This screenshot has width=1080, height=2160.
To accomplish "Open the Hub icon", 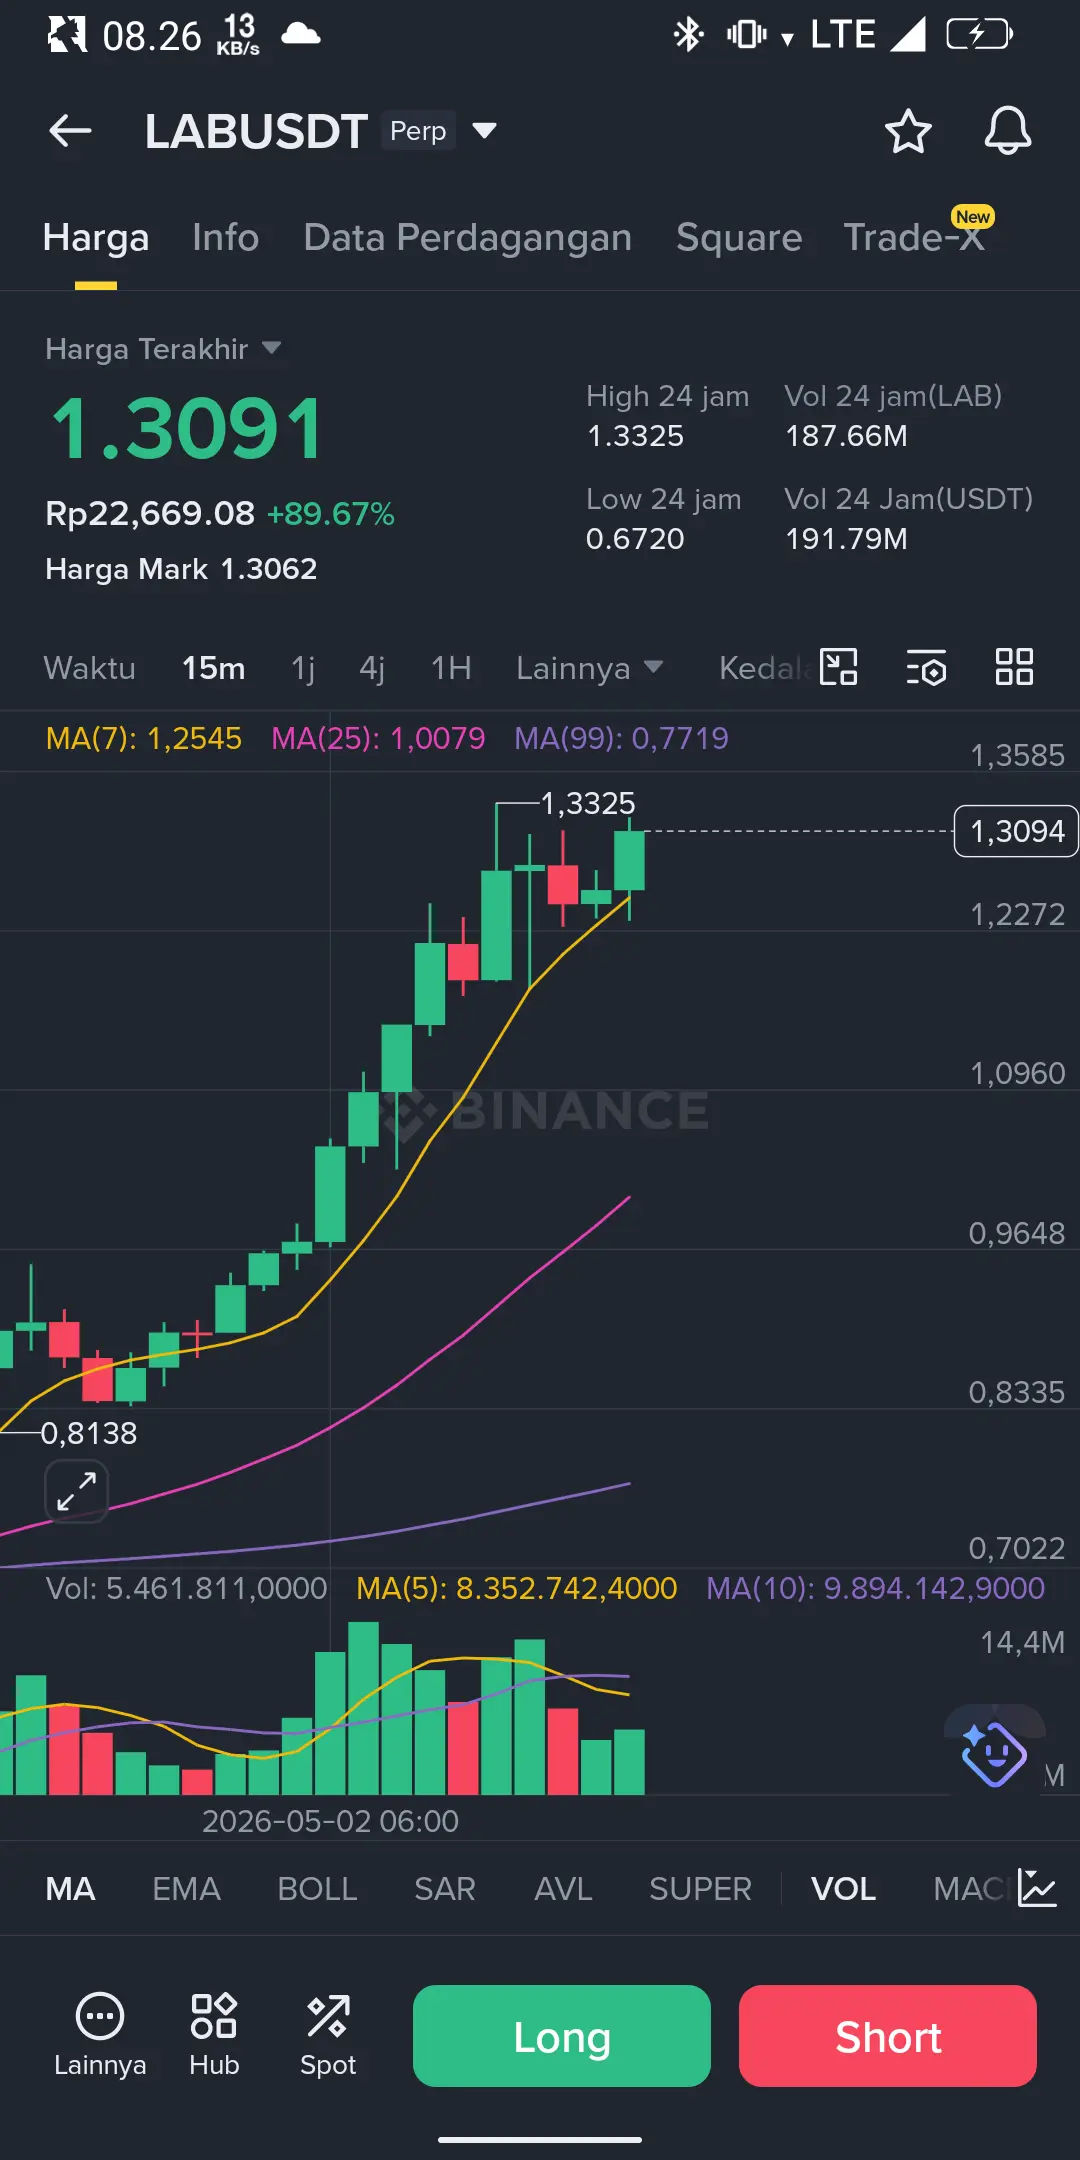I will click(214, 2036).
